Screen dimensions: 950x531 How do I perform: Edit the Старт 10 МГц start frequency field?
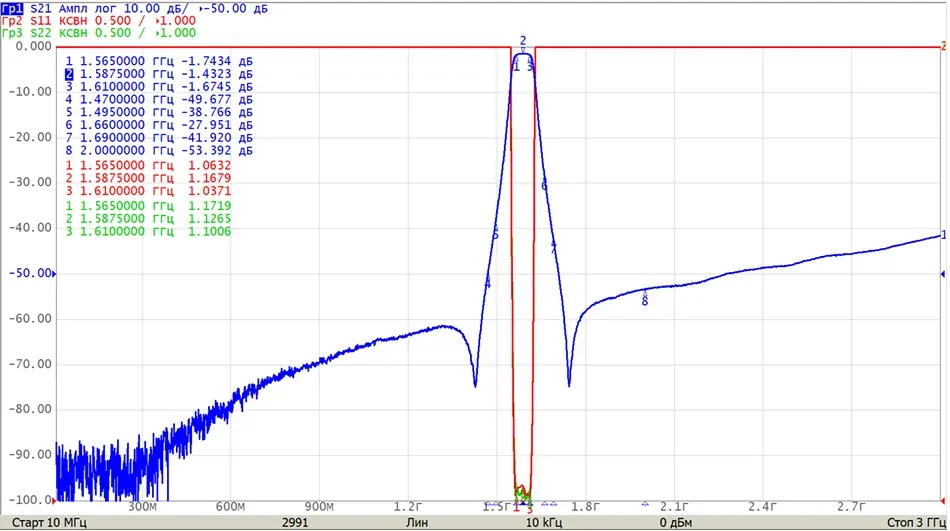click(x=49, y=523)
